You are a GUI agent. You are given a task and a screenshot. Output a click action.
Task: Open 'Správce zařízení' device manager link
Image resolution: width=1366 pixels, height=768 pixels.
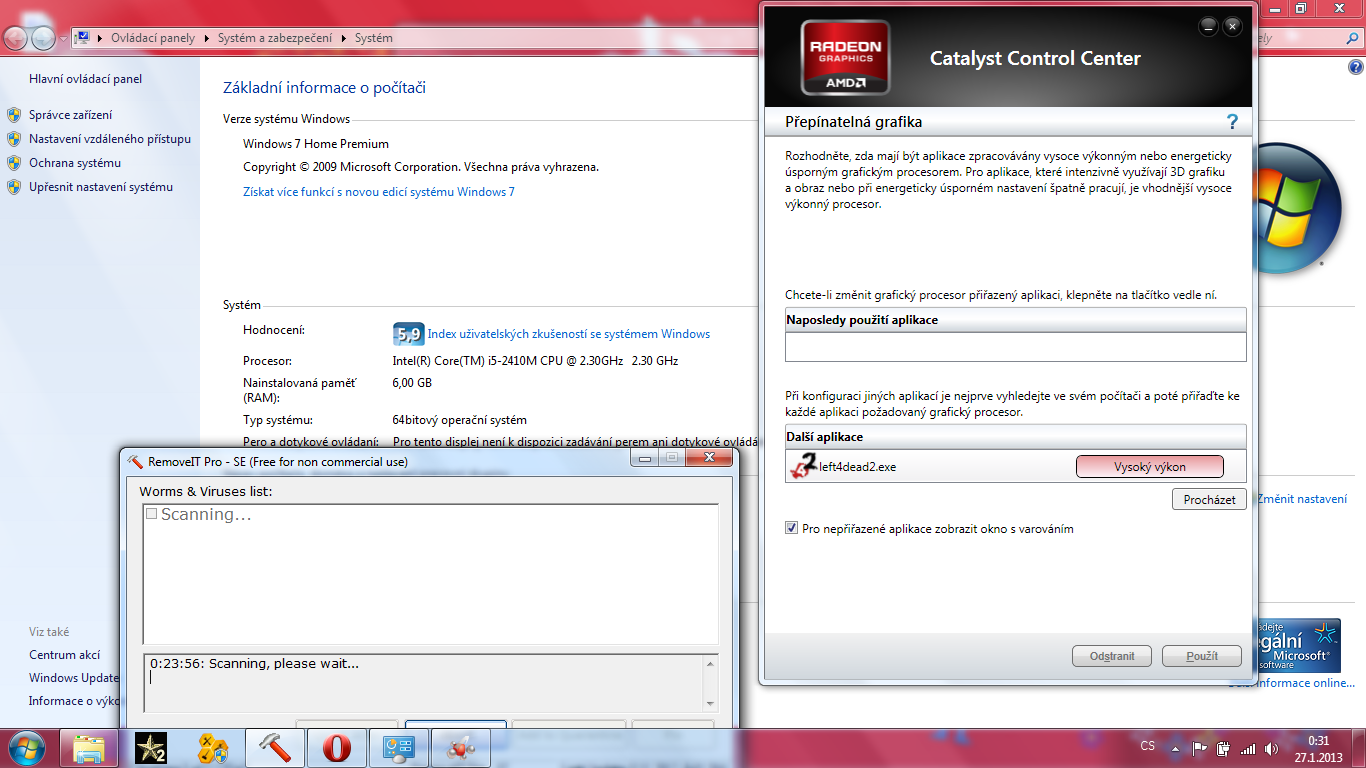pos(70,115)
